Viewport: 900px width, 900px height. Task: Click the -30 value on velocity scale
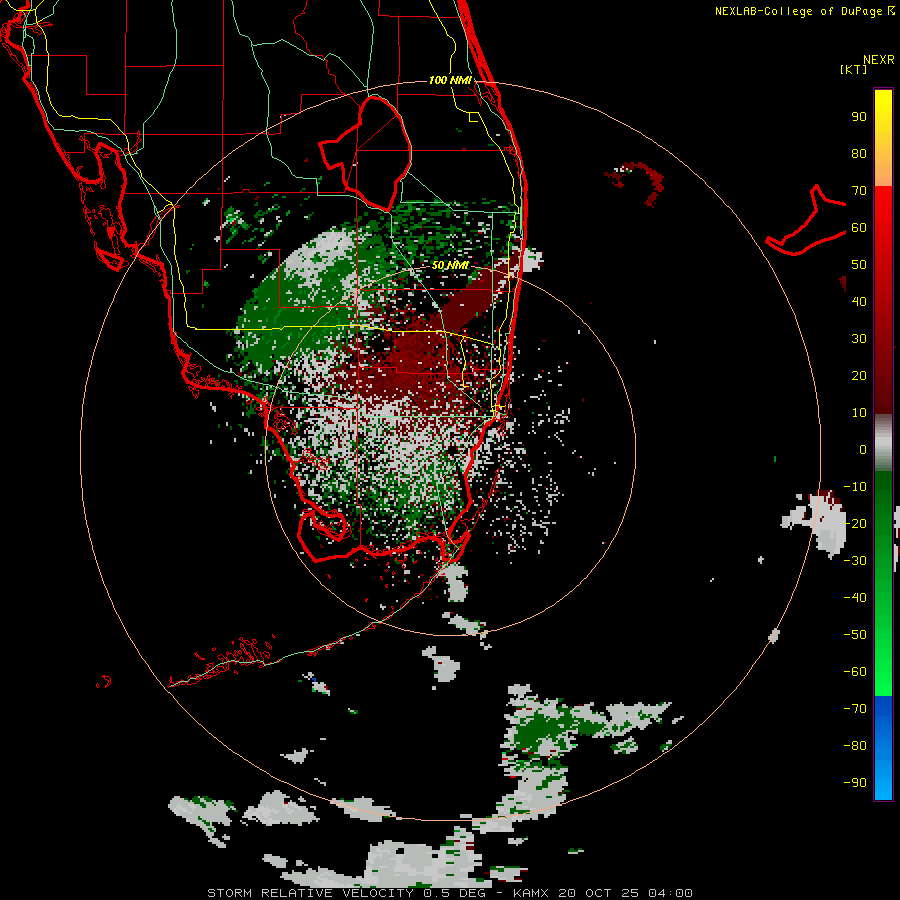pyautogui.click(x=855, y=560)
